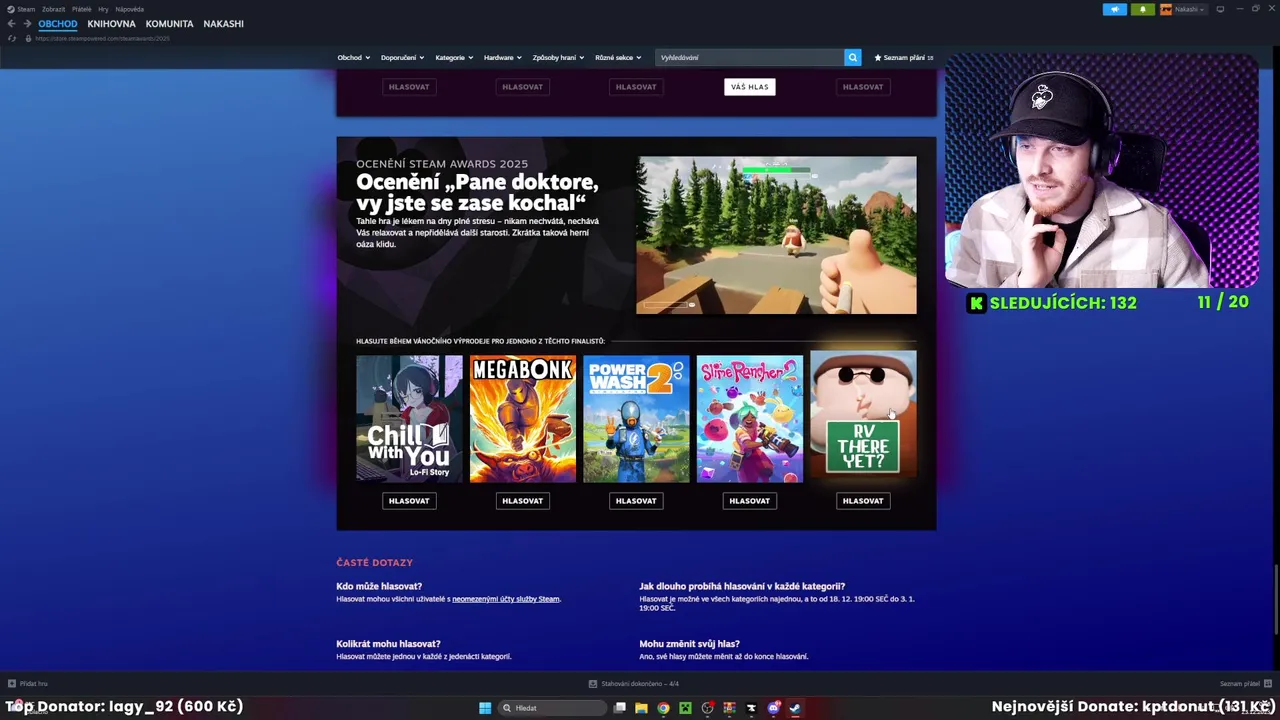The width and height of the screenshot is (1280, 720).
Task: Switch to the KOMUNITA tab
Action: pos(169,24)
